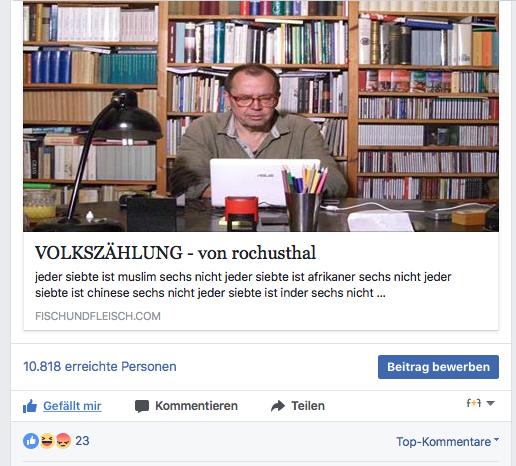
Task: Click the article description starting jeder siebte
Action: click(x=243, y=285)
